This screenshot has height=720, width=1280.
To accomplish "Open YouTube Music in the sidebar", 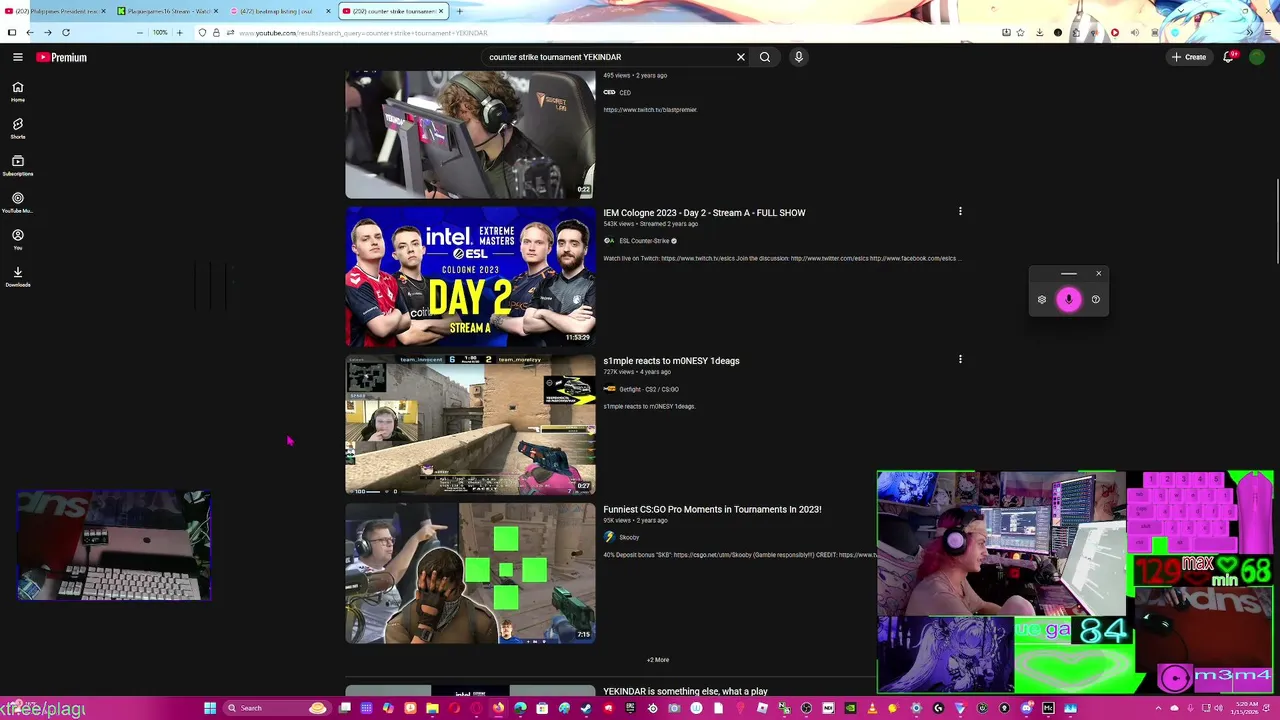I will point(17,202).
